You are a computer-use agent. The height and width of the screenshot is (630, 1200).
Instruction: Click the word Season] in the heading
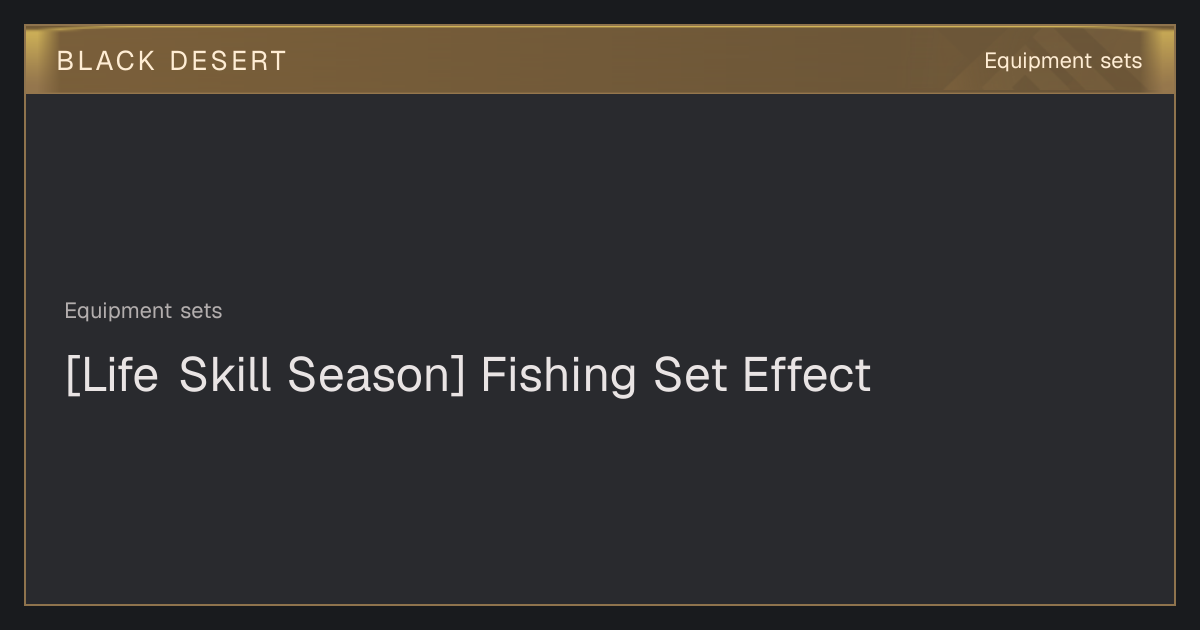376,375
